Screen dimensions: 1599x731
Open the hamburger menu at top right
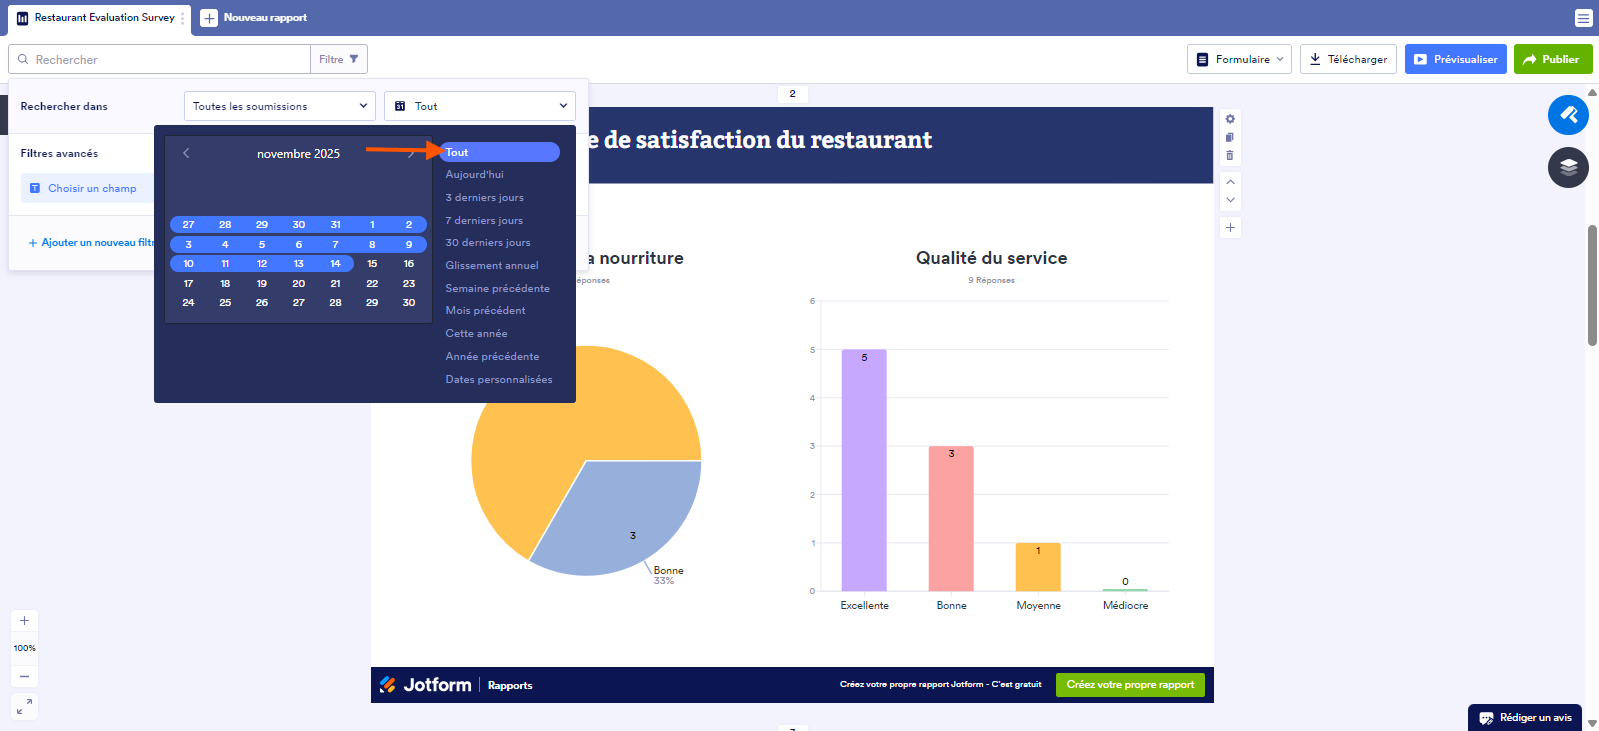[1583, 18]
